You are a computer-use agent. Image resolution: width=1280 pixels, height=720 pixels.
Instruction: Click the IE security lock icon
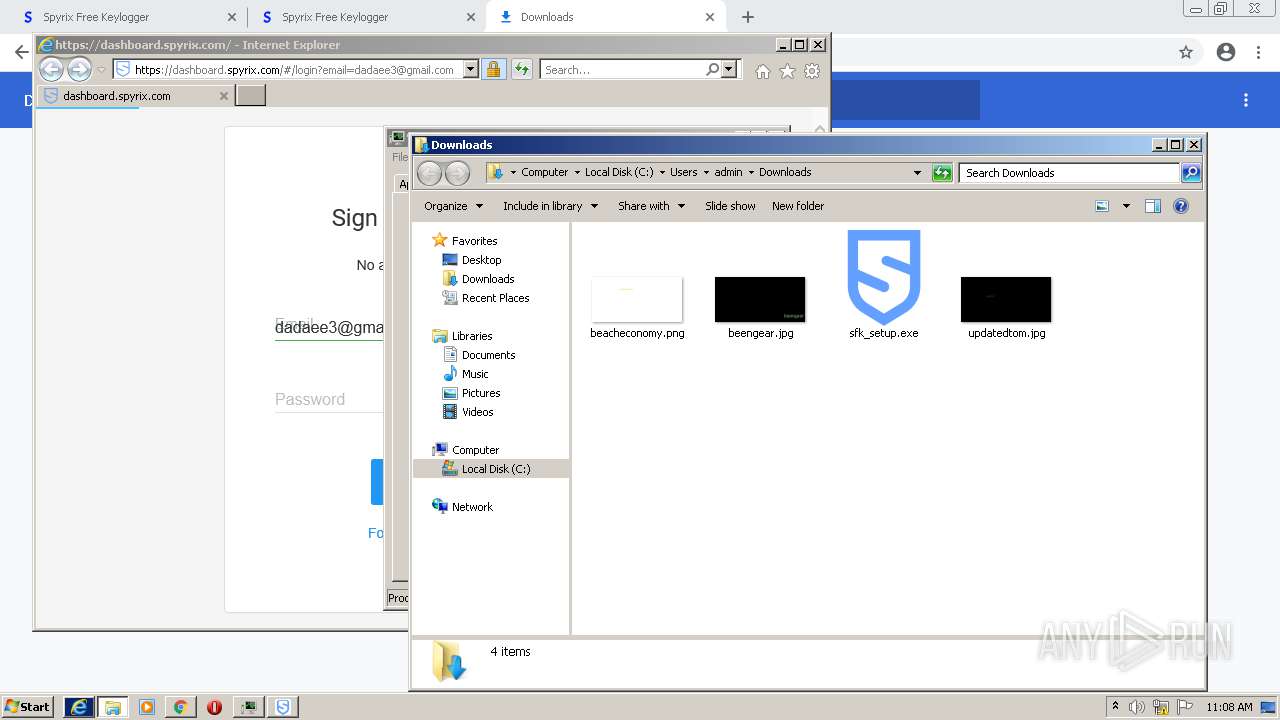(493, 70)
